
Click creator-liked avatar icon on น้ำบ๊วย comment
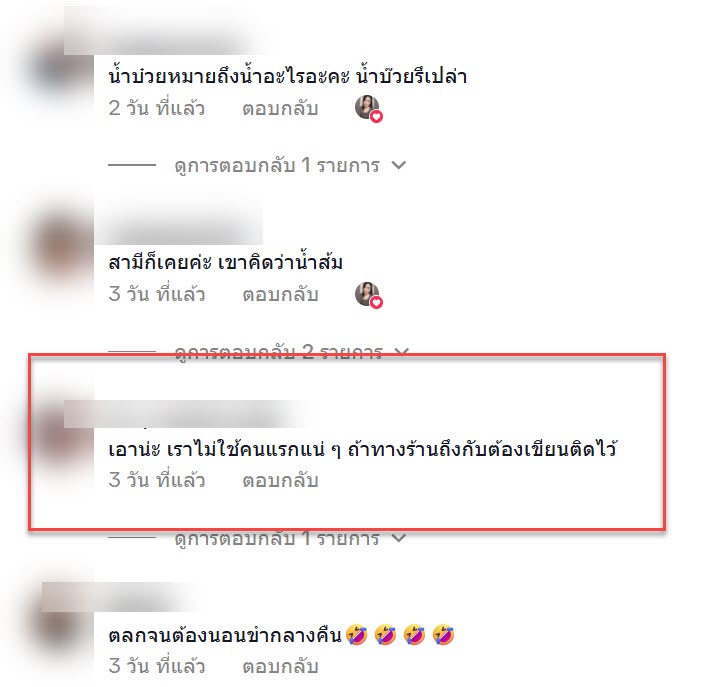(x=369, y=108)
